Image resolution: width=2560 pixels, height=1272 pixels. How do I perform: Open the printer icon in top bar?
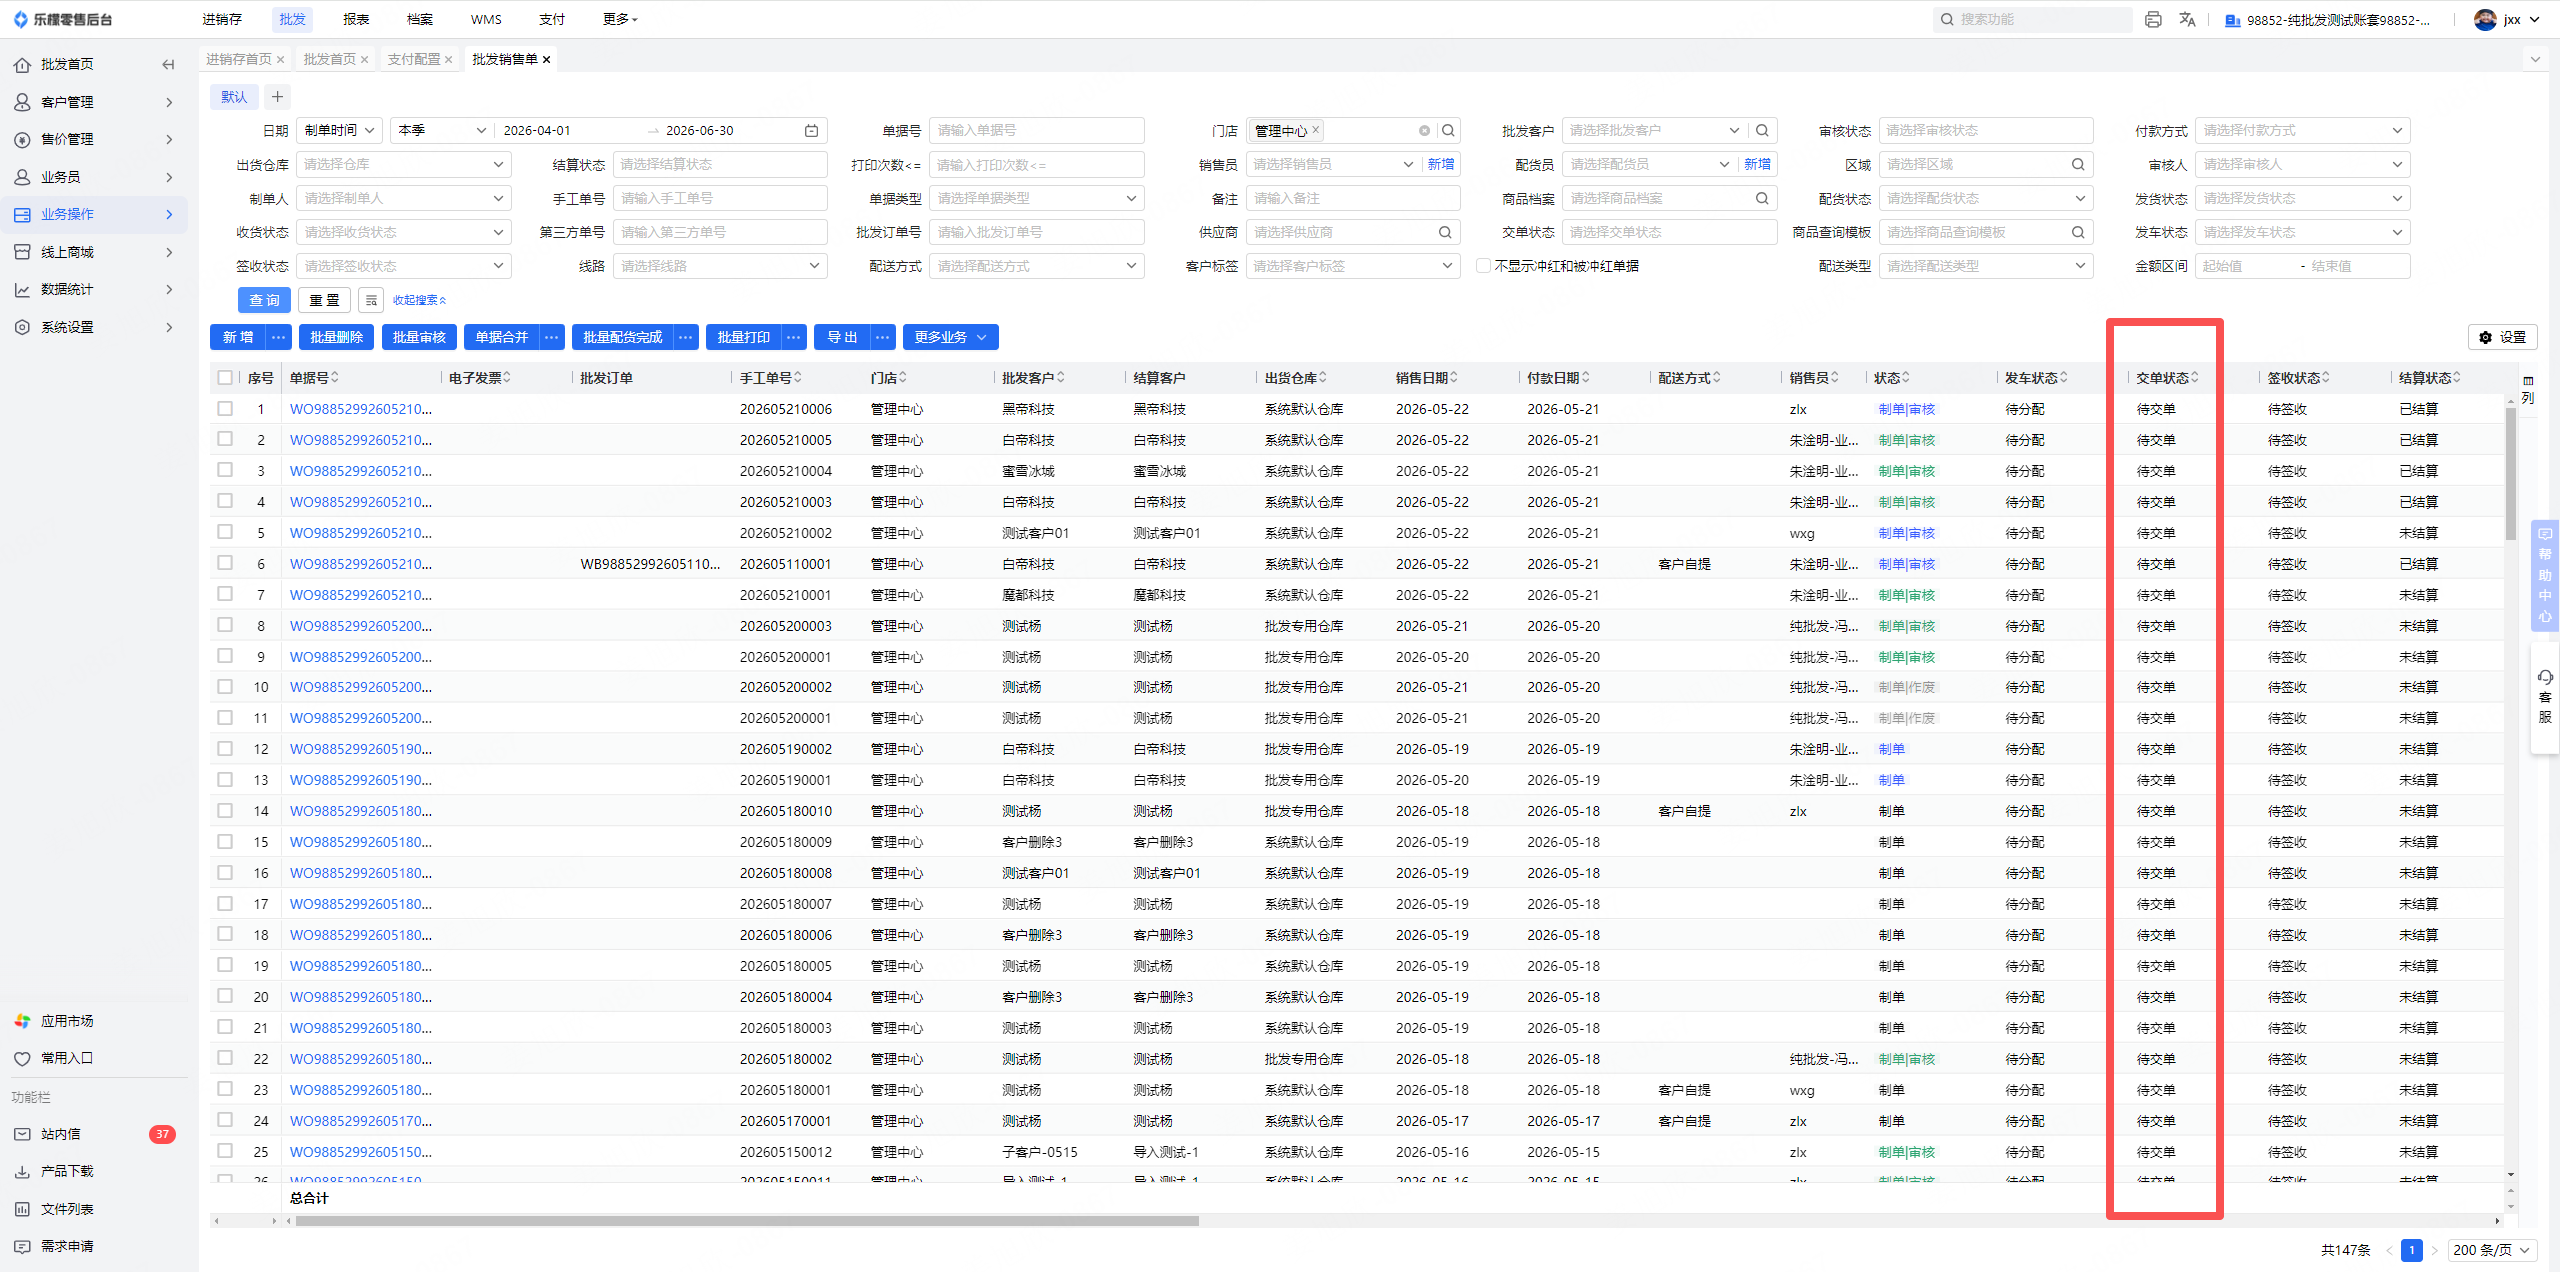pos(2153,19)
